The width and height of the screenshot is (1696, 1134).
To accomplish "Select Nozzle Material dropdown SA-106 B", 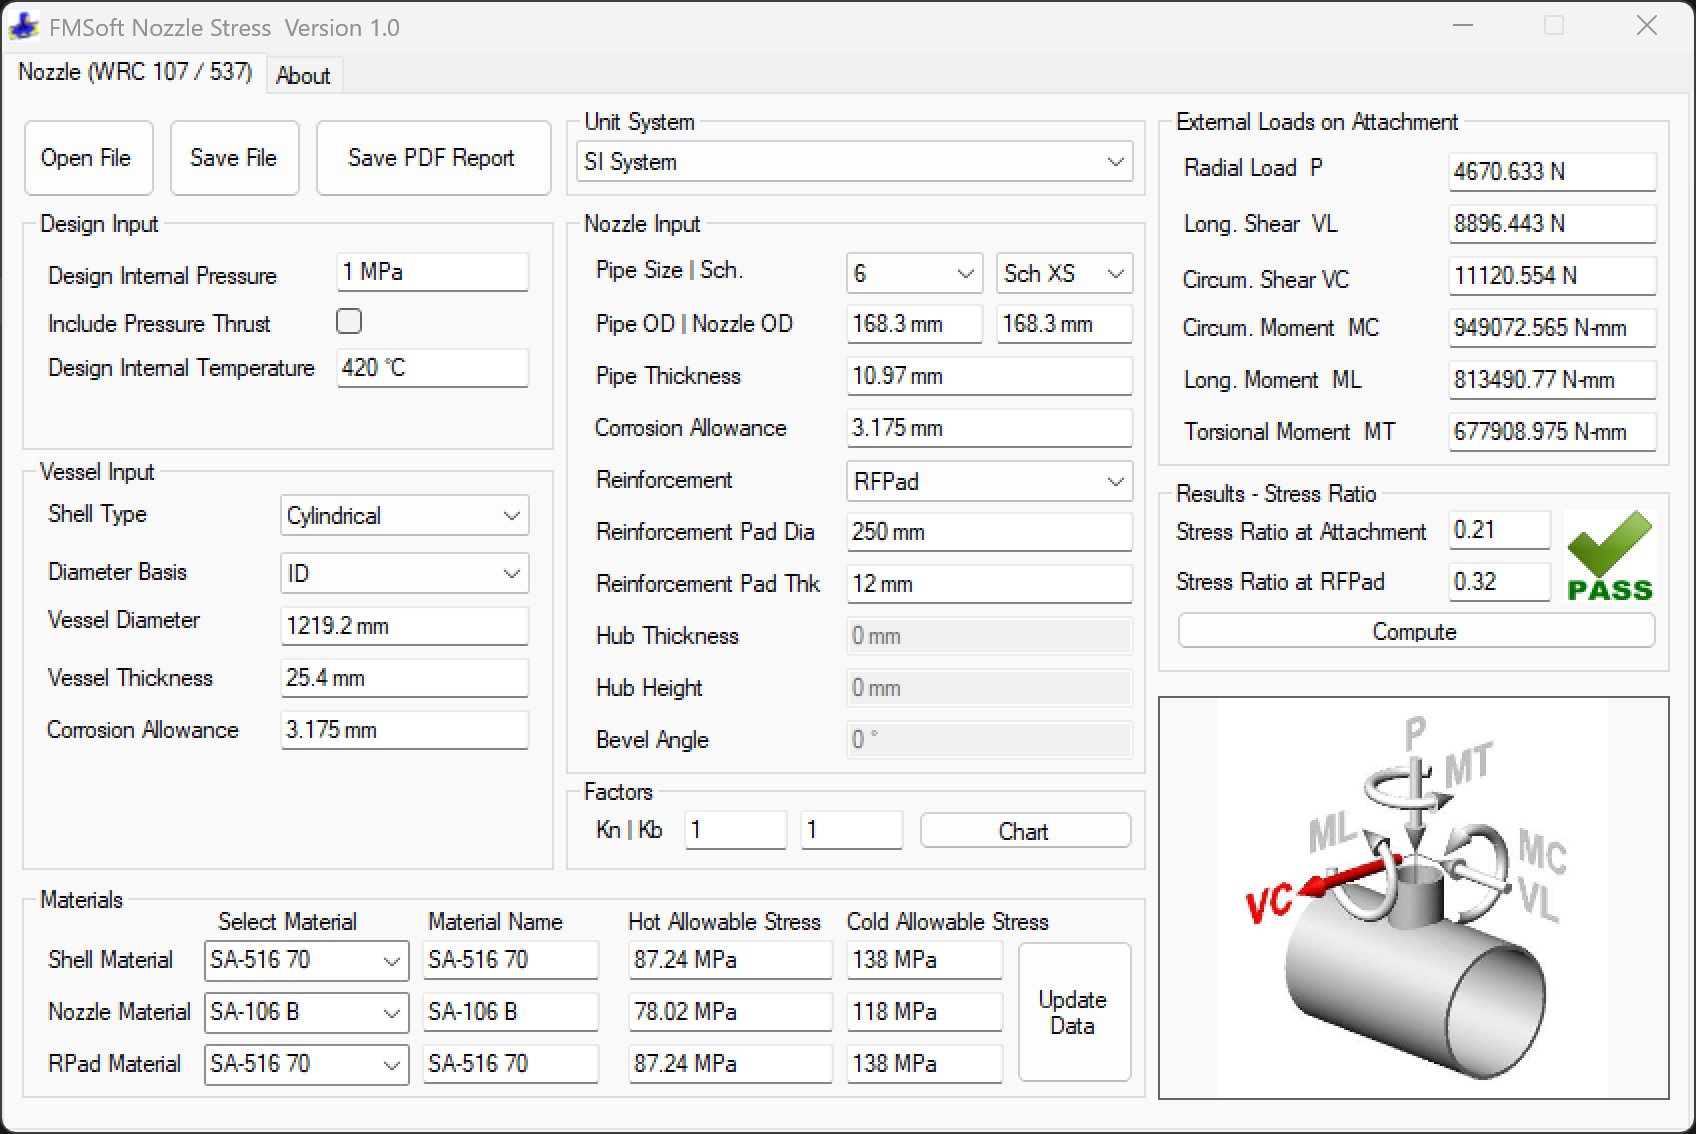I will pos(306,1012).
